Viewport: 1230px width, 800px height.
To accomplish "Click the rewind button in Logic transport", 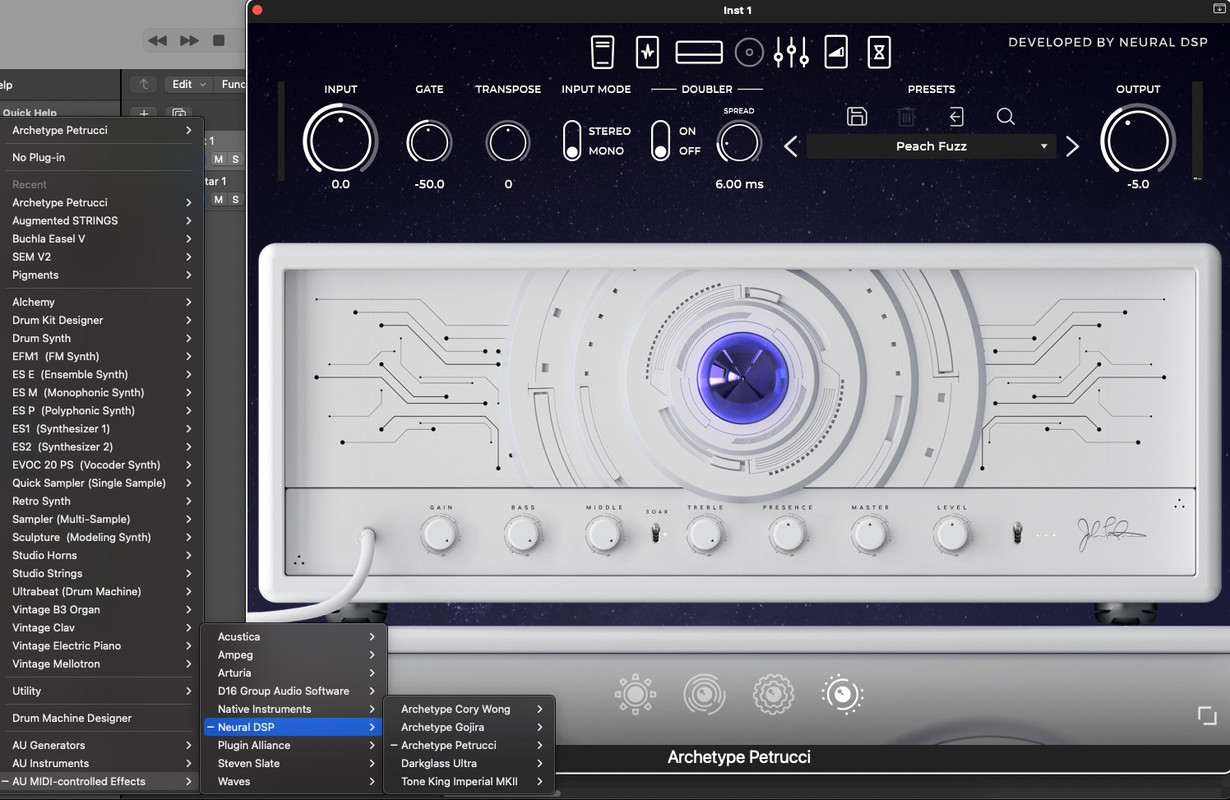I will point(157,41).
